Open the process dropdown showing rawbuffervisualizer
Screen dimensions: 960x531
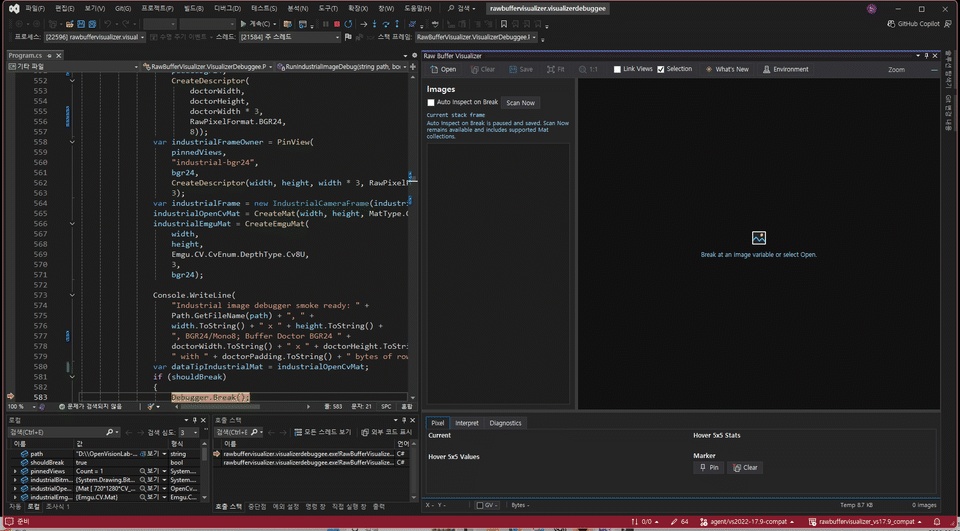point(95,37)
